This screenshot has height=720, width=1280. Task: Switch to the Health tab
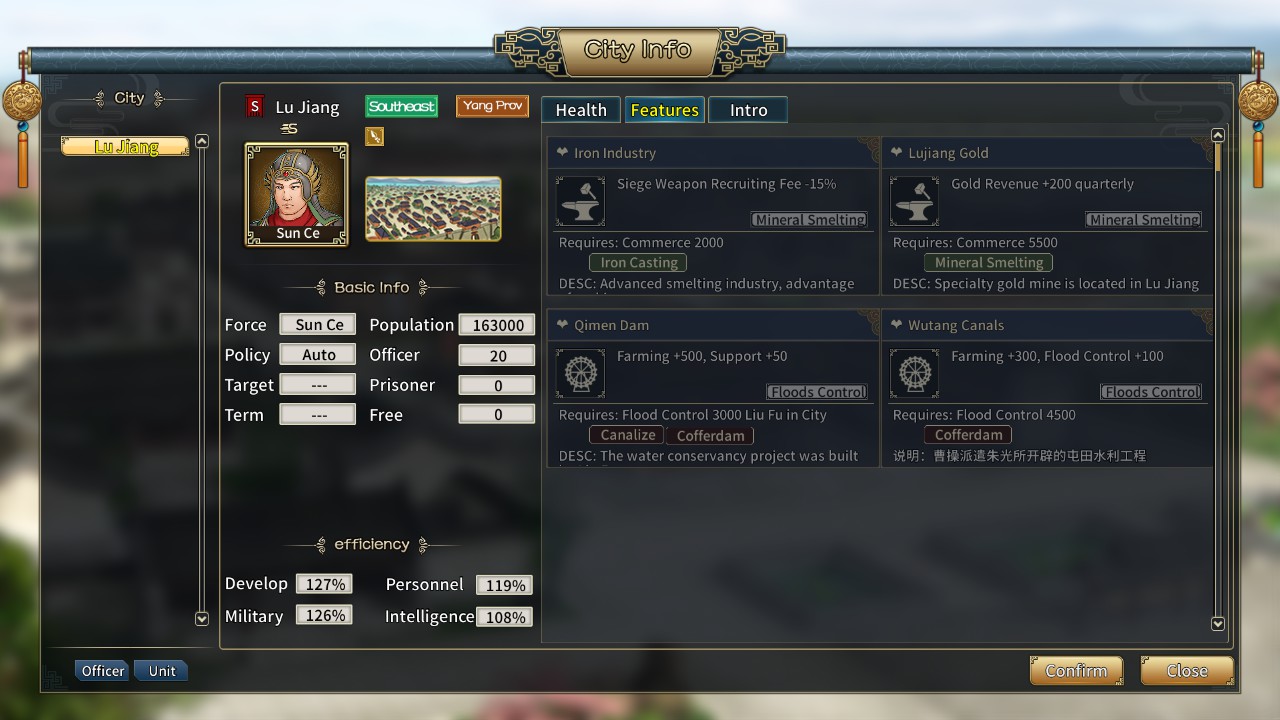[581, 110]
